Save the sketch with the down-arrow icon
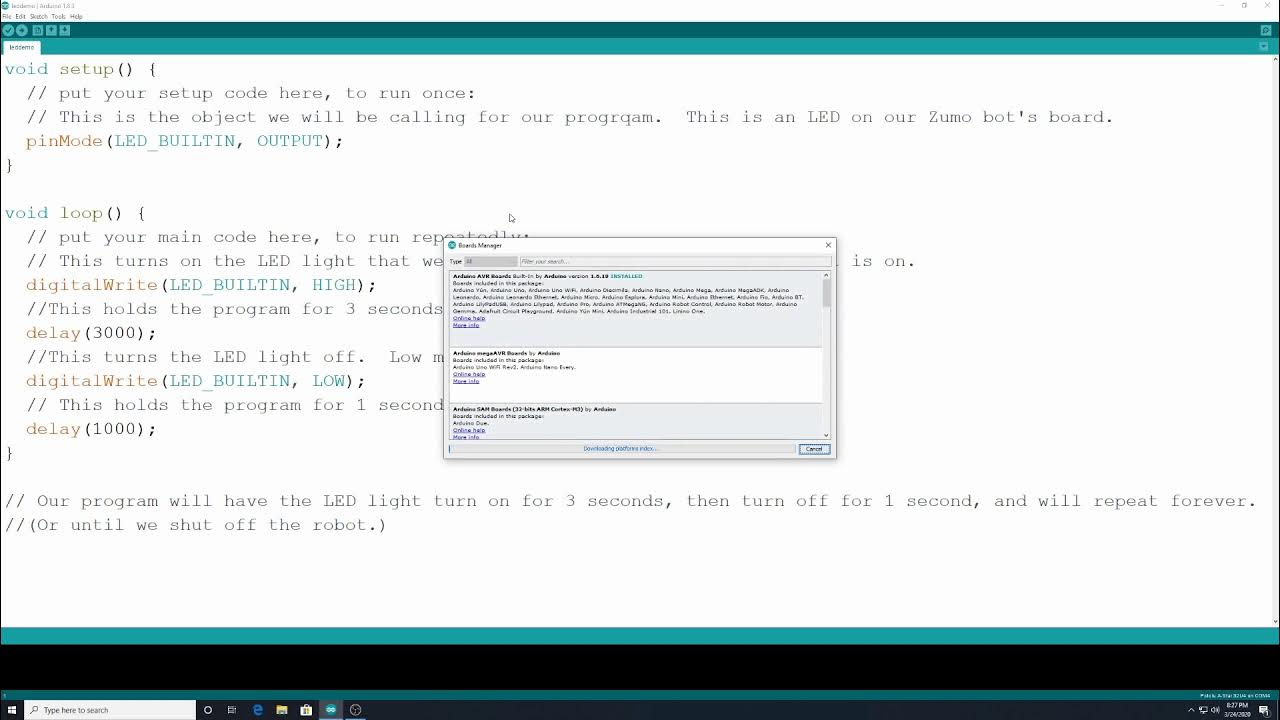This screenshot has width=1280, height=720. click(x=64, y=30)
